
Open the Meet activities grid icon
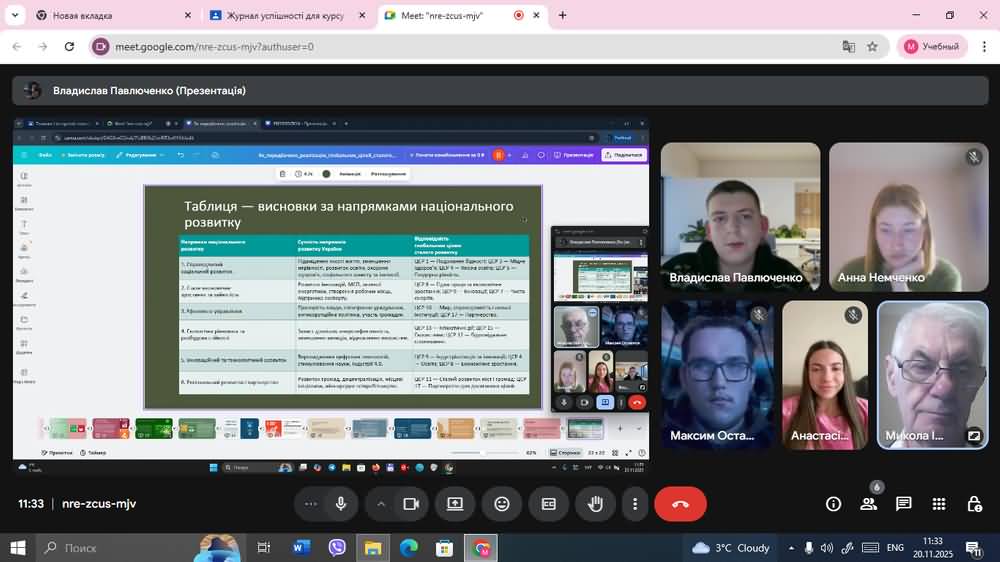939,504
